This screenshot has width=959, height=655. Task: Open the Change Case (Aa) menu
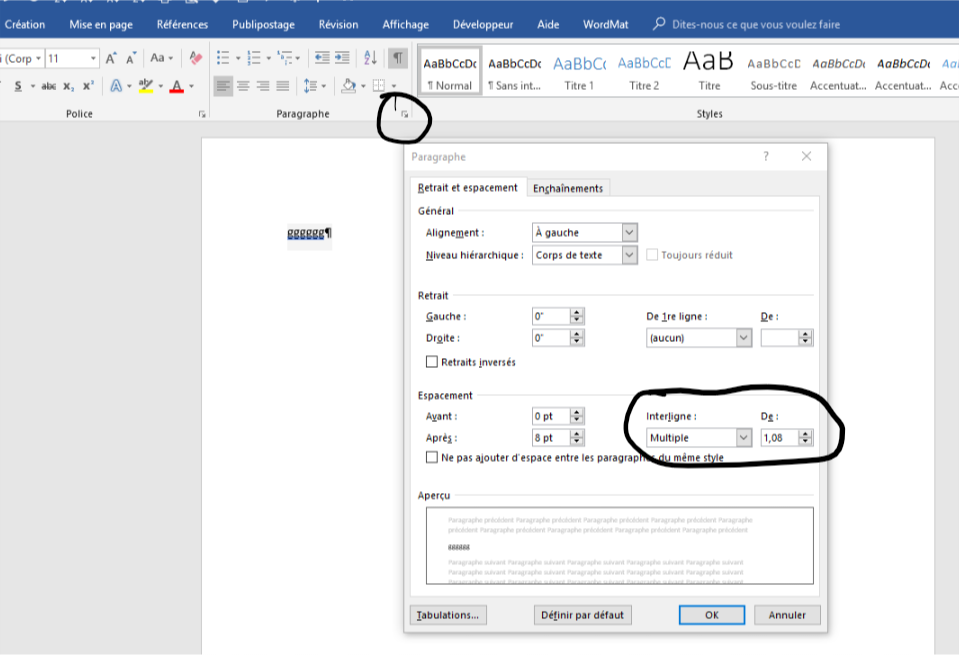(x=161, y=58)
